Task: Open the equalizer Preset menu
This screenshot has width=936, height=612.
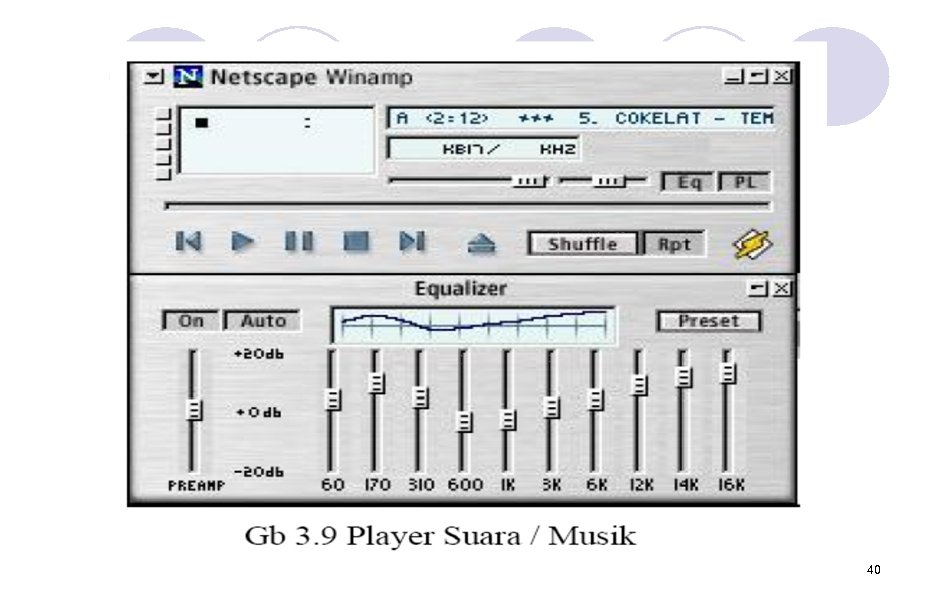Action: point(709,321)
